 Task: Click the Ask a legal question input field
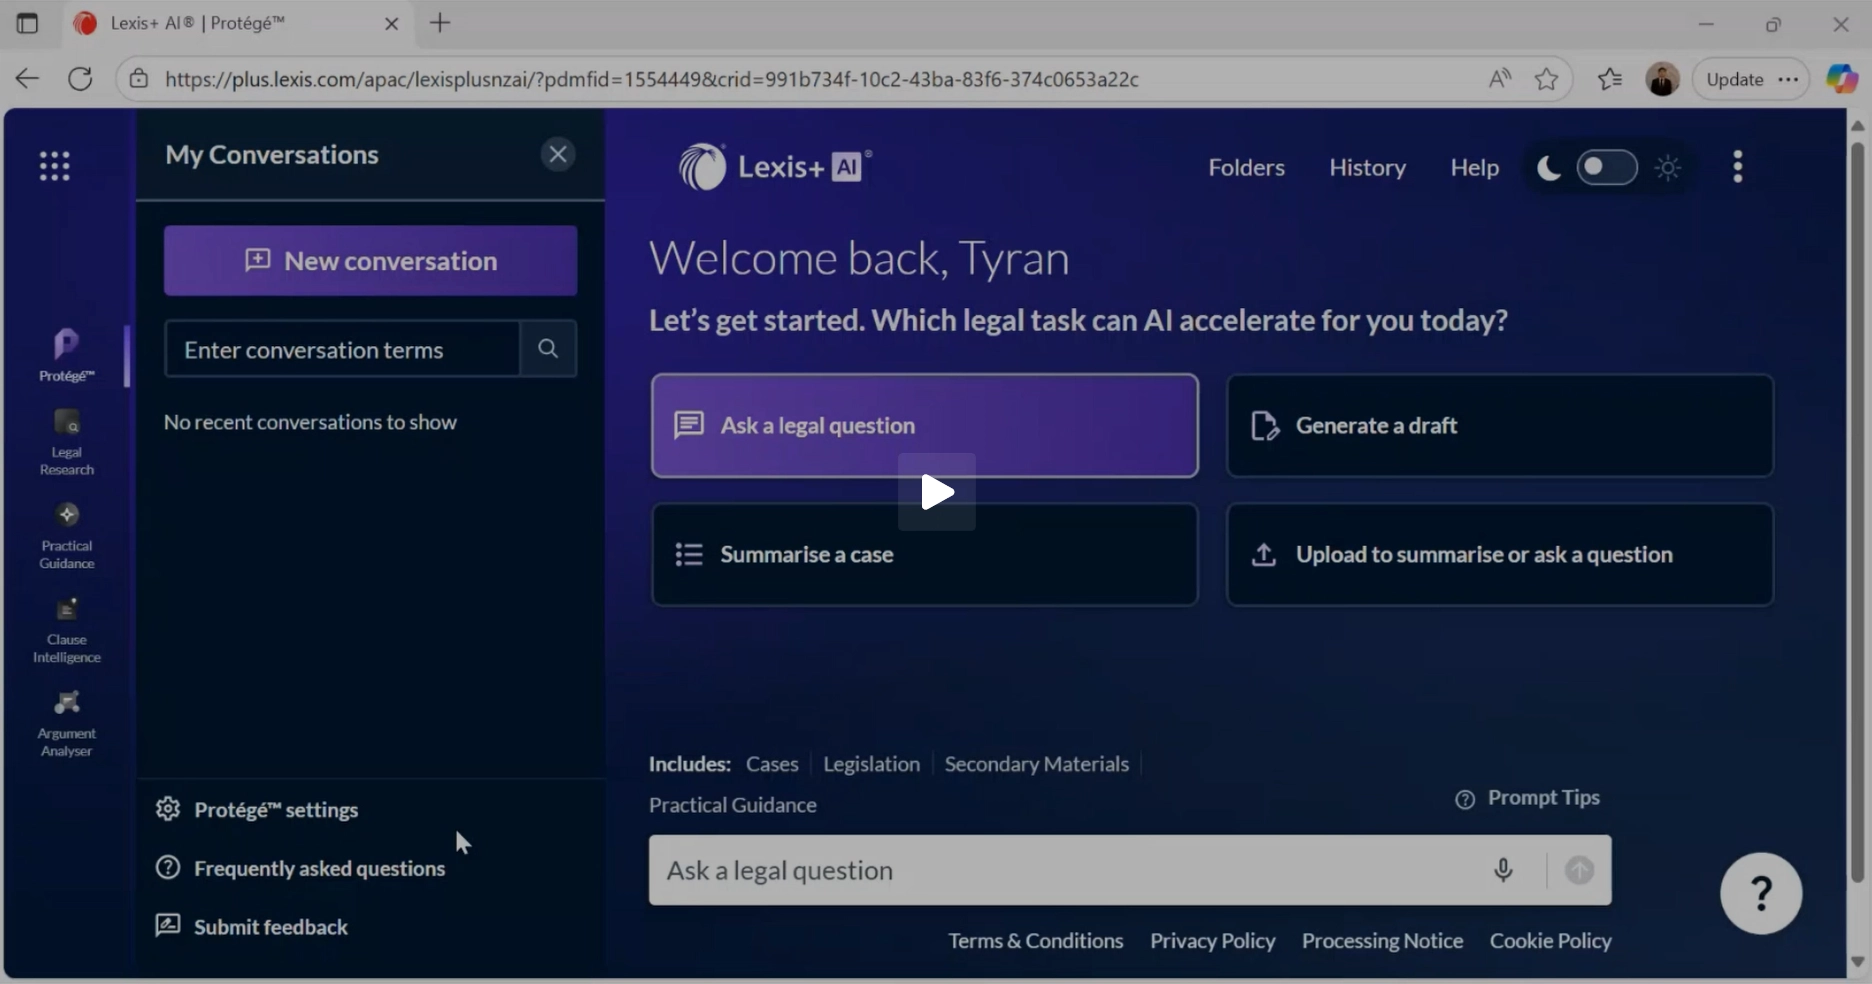(x=1070, y=870)
